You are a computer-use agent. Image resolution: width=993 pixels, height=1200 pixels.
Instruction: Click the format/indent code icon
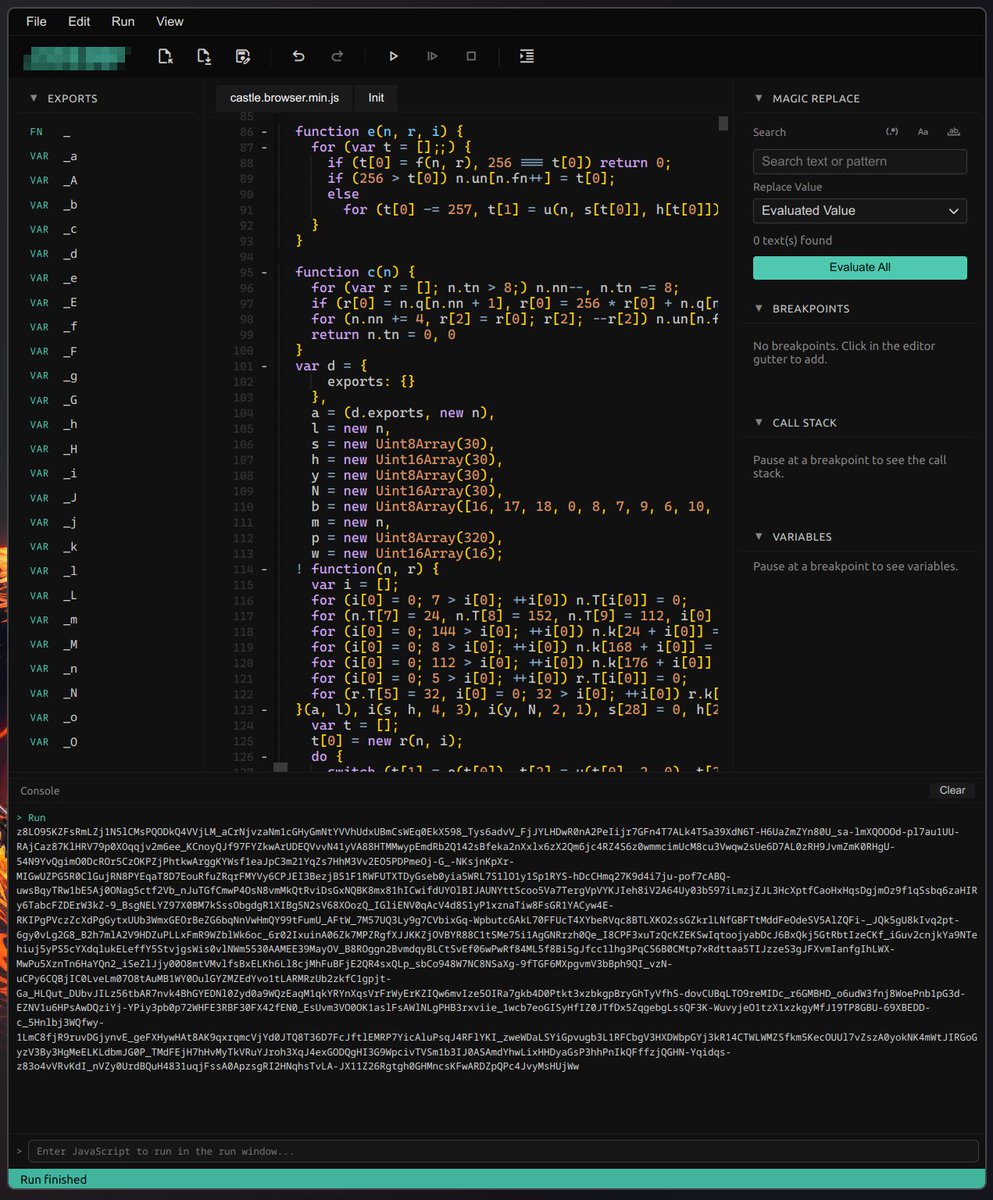point(527,56)
